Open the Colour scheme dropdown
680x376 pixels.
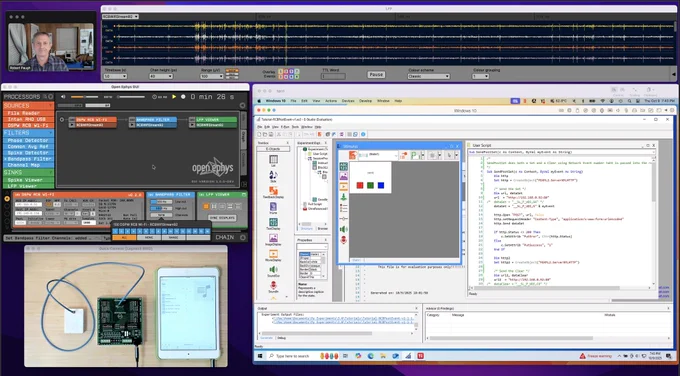pos(428,76)
